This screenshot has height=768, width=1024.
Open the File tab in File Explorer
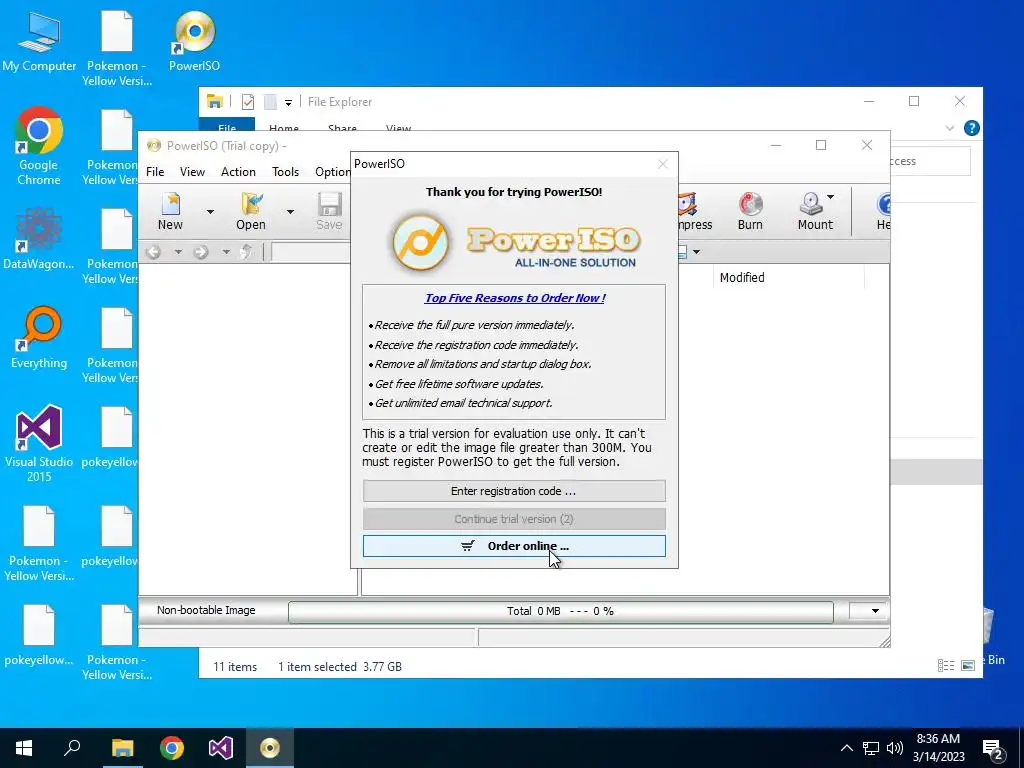pos(227,127)
